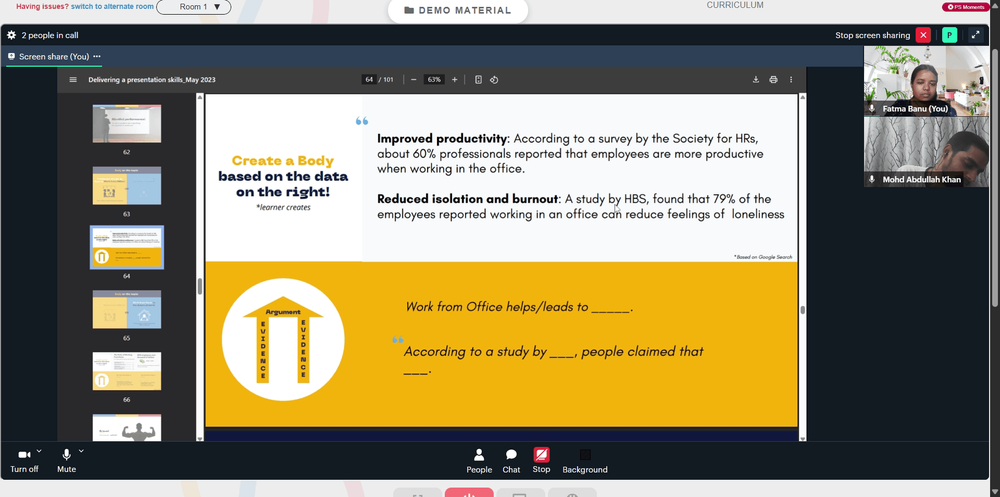
Task: Open Background settings
Action: tap(585, 461)
